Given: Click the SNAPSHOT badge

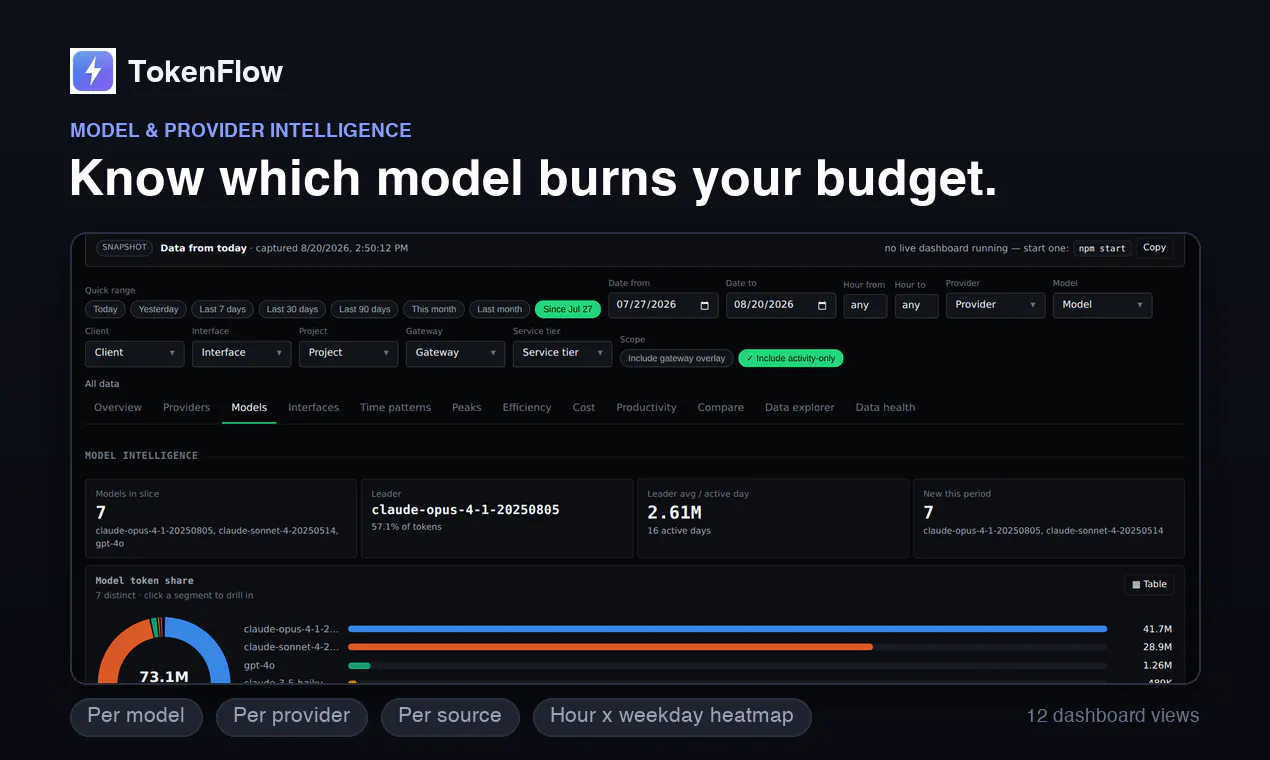Looking at the screenshot, I should click(x=124, y=247).
